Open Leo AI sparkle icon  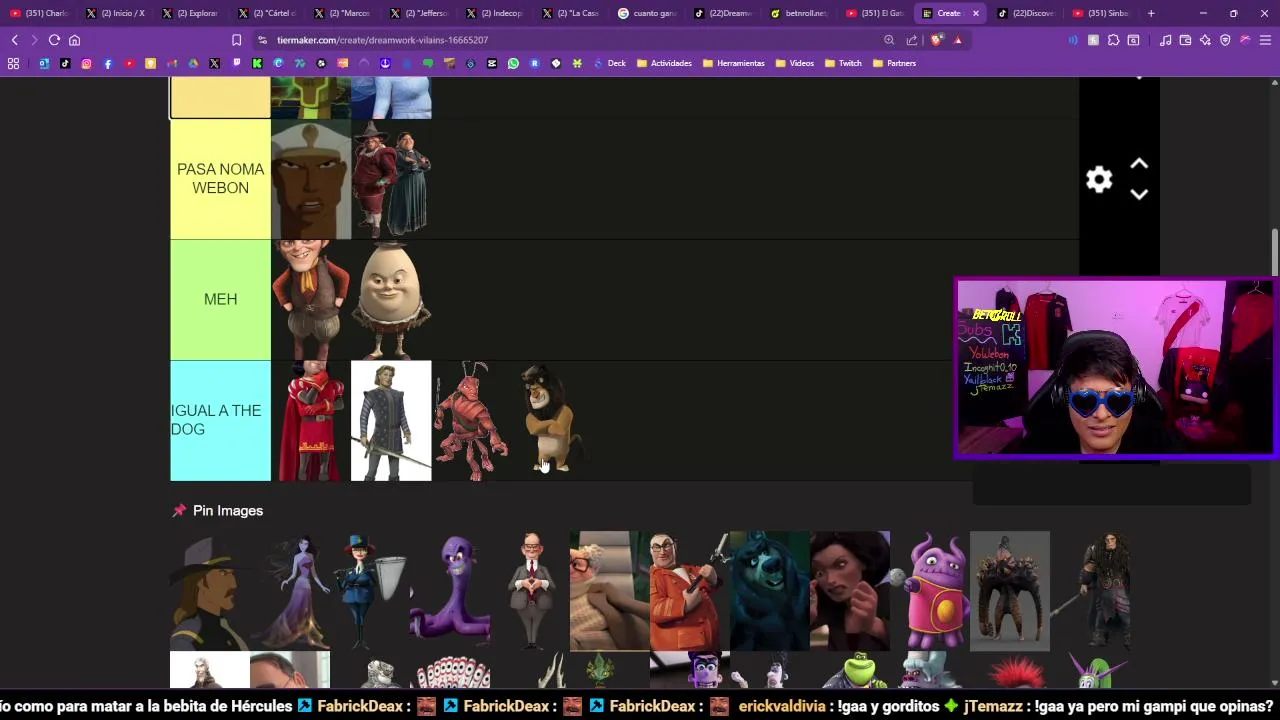tap(1205, 40)
